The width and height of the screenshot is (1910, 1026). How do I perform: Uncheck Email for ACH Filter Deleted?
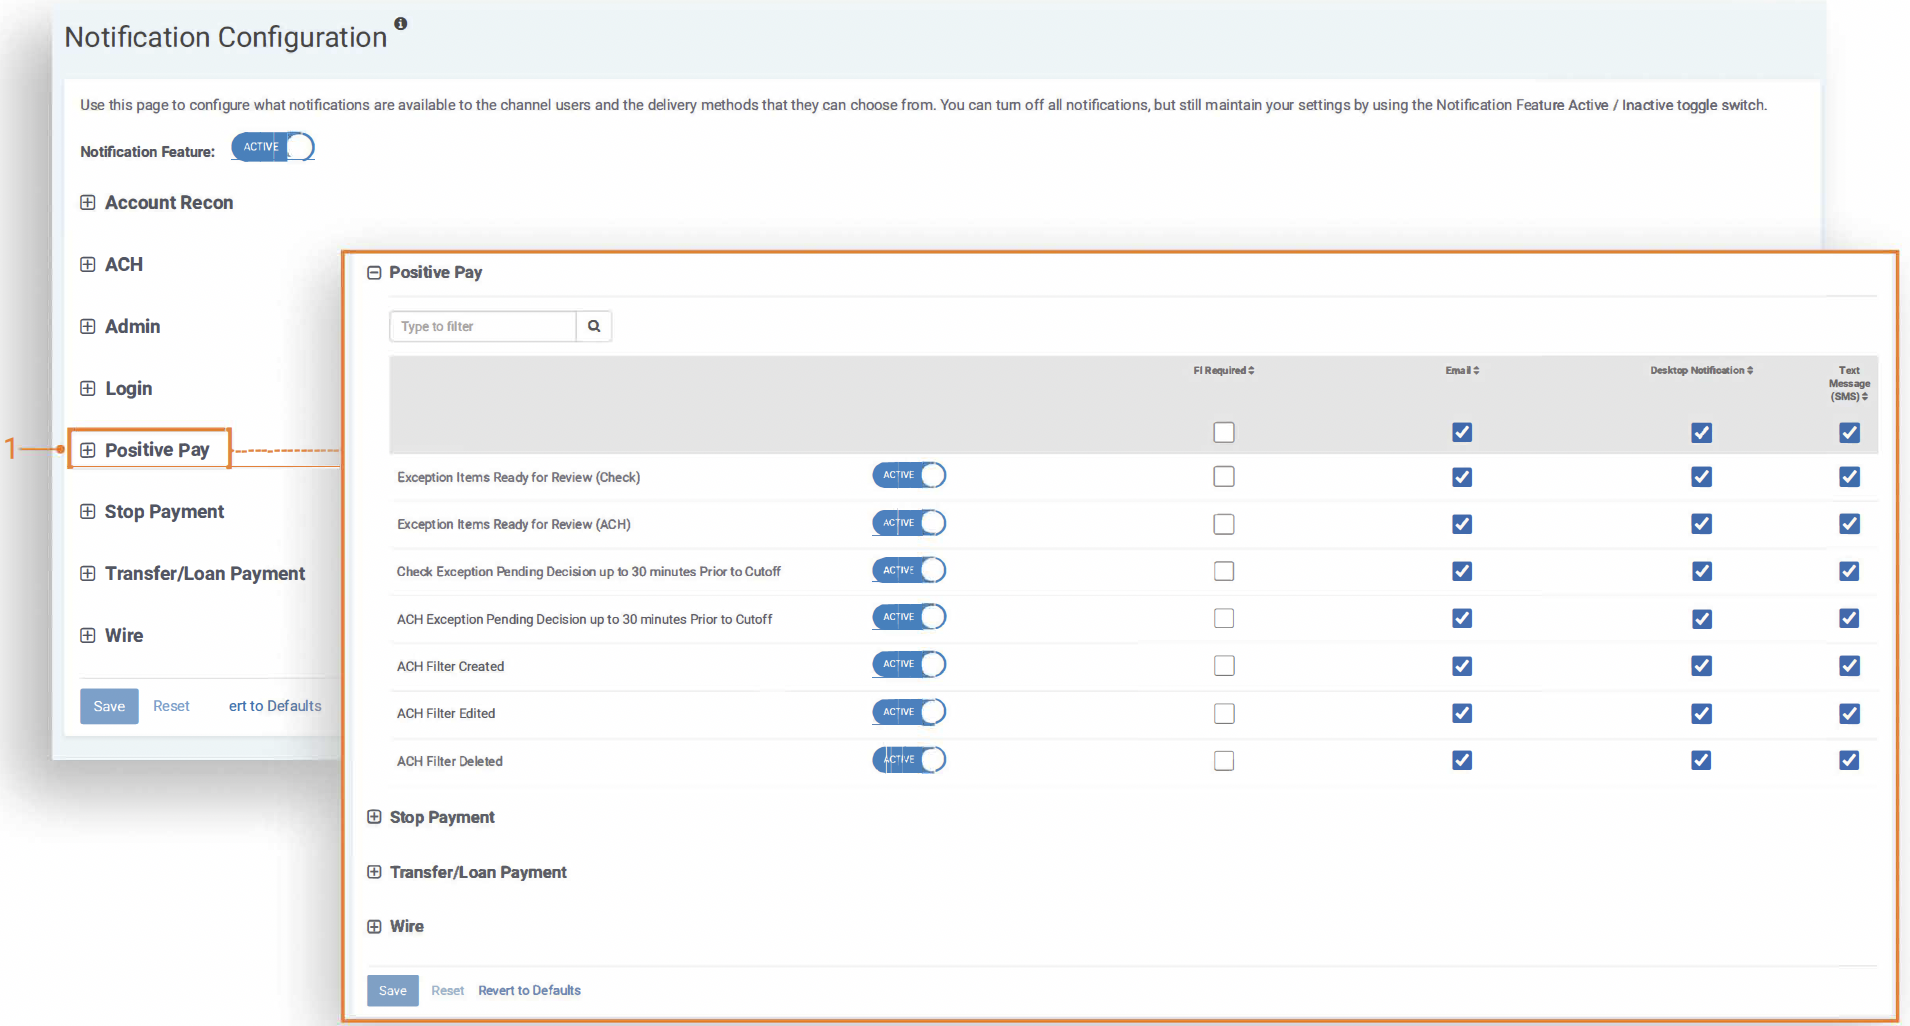(x=1461, y=761)
